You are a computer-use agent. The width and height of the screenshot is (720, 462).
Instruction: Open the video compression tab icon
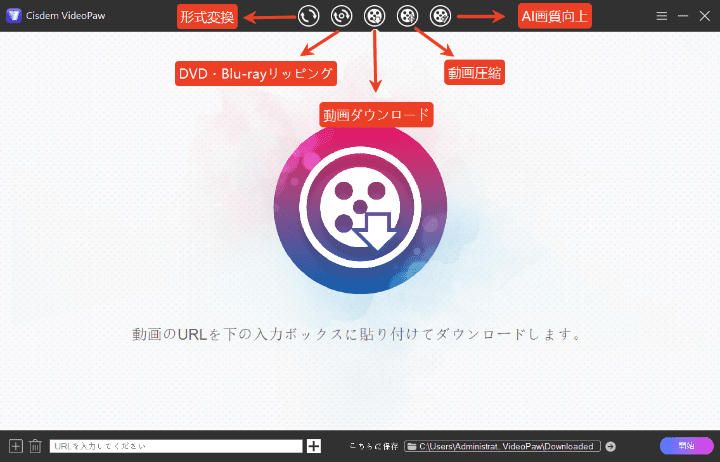point(407,16)
